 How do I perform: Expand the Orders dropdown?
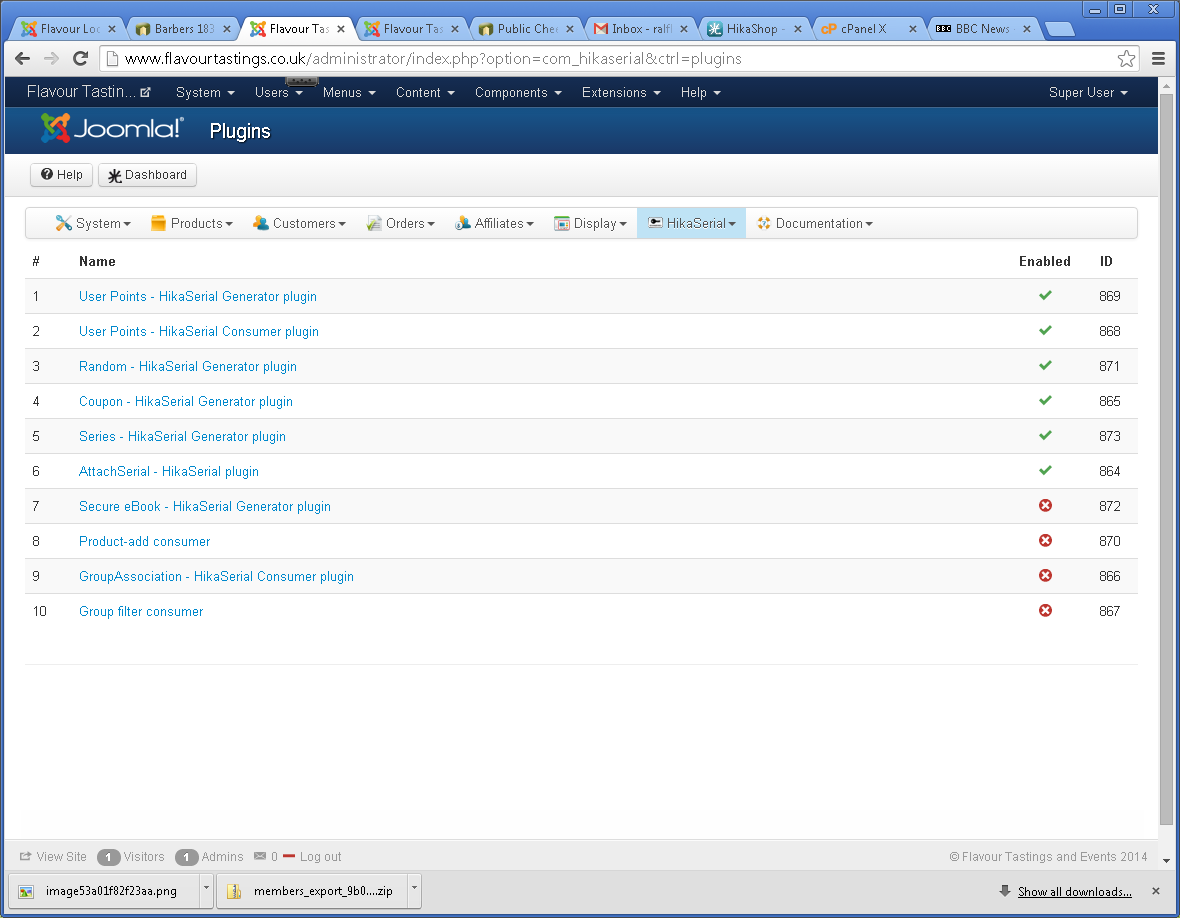(400, 223)
